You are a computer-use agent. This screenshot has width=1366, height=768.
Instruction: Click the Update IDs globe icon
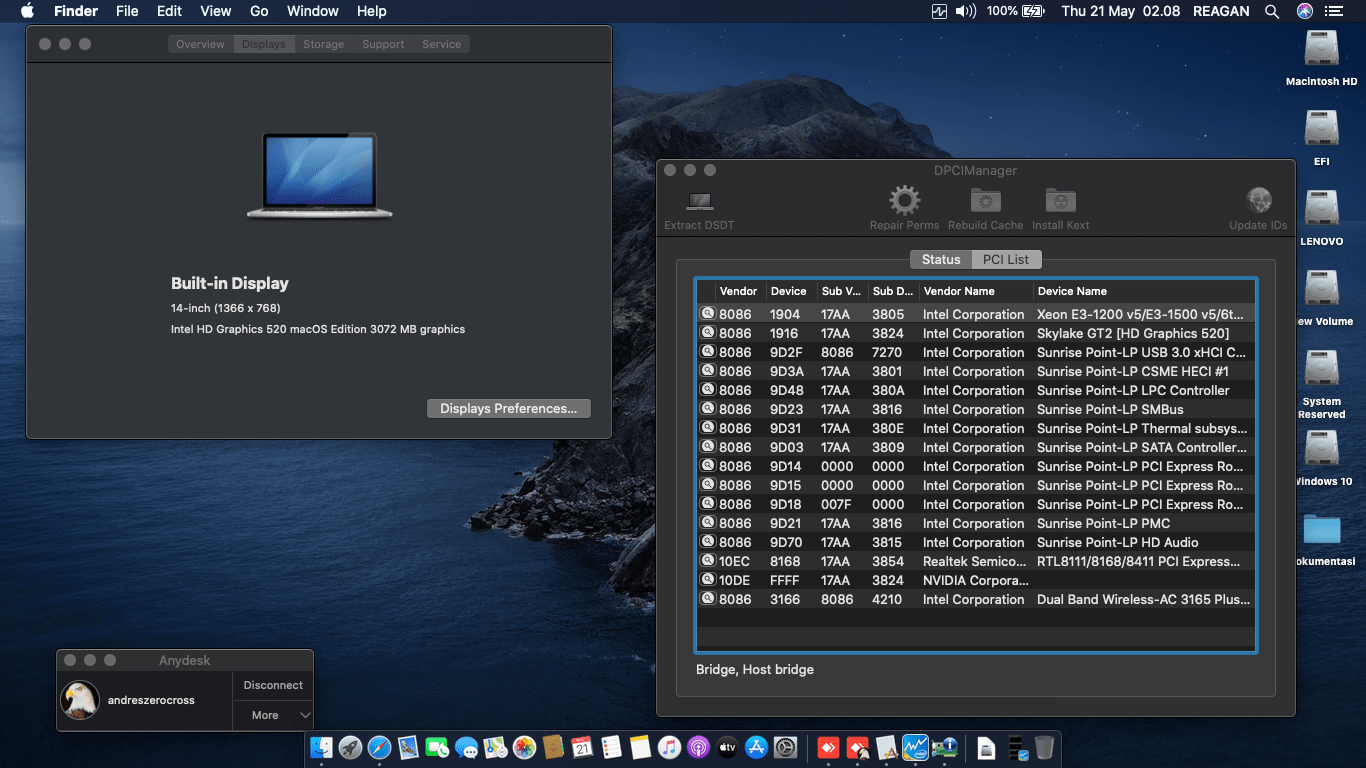(1259, 200)
